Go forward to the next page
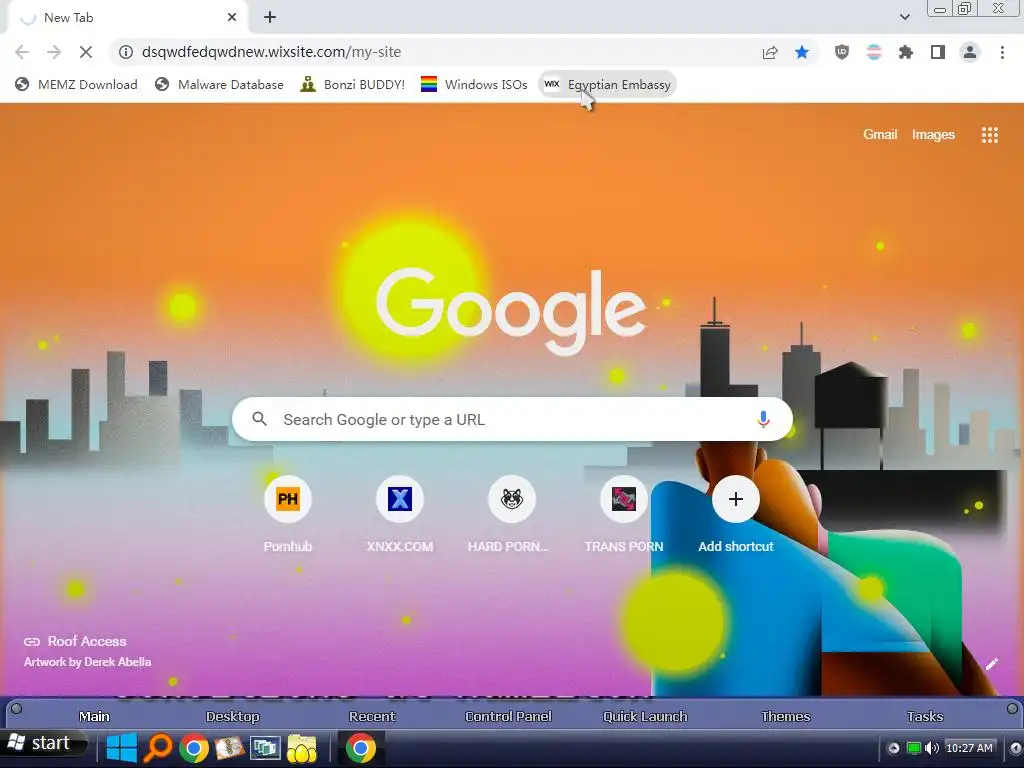The image size is (1024, 768). point(54,52)
